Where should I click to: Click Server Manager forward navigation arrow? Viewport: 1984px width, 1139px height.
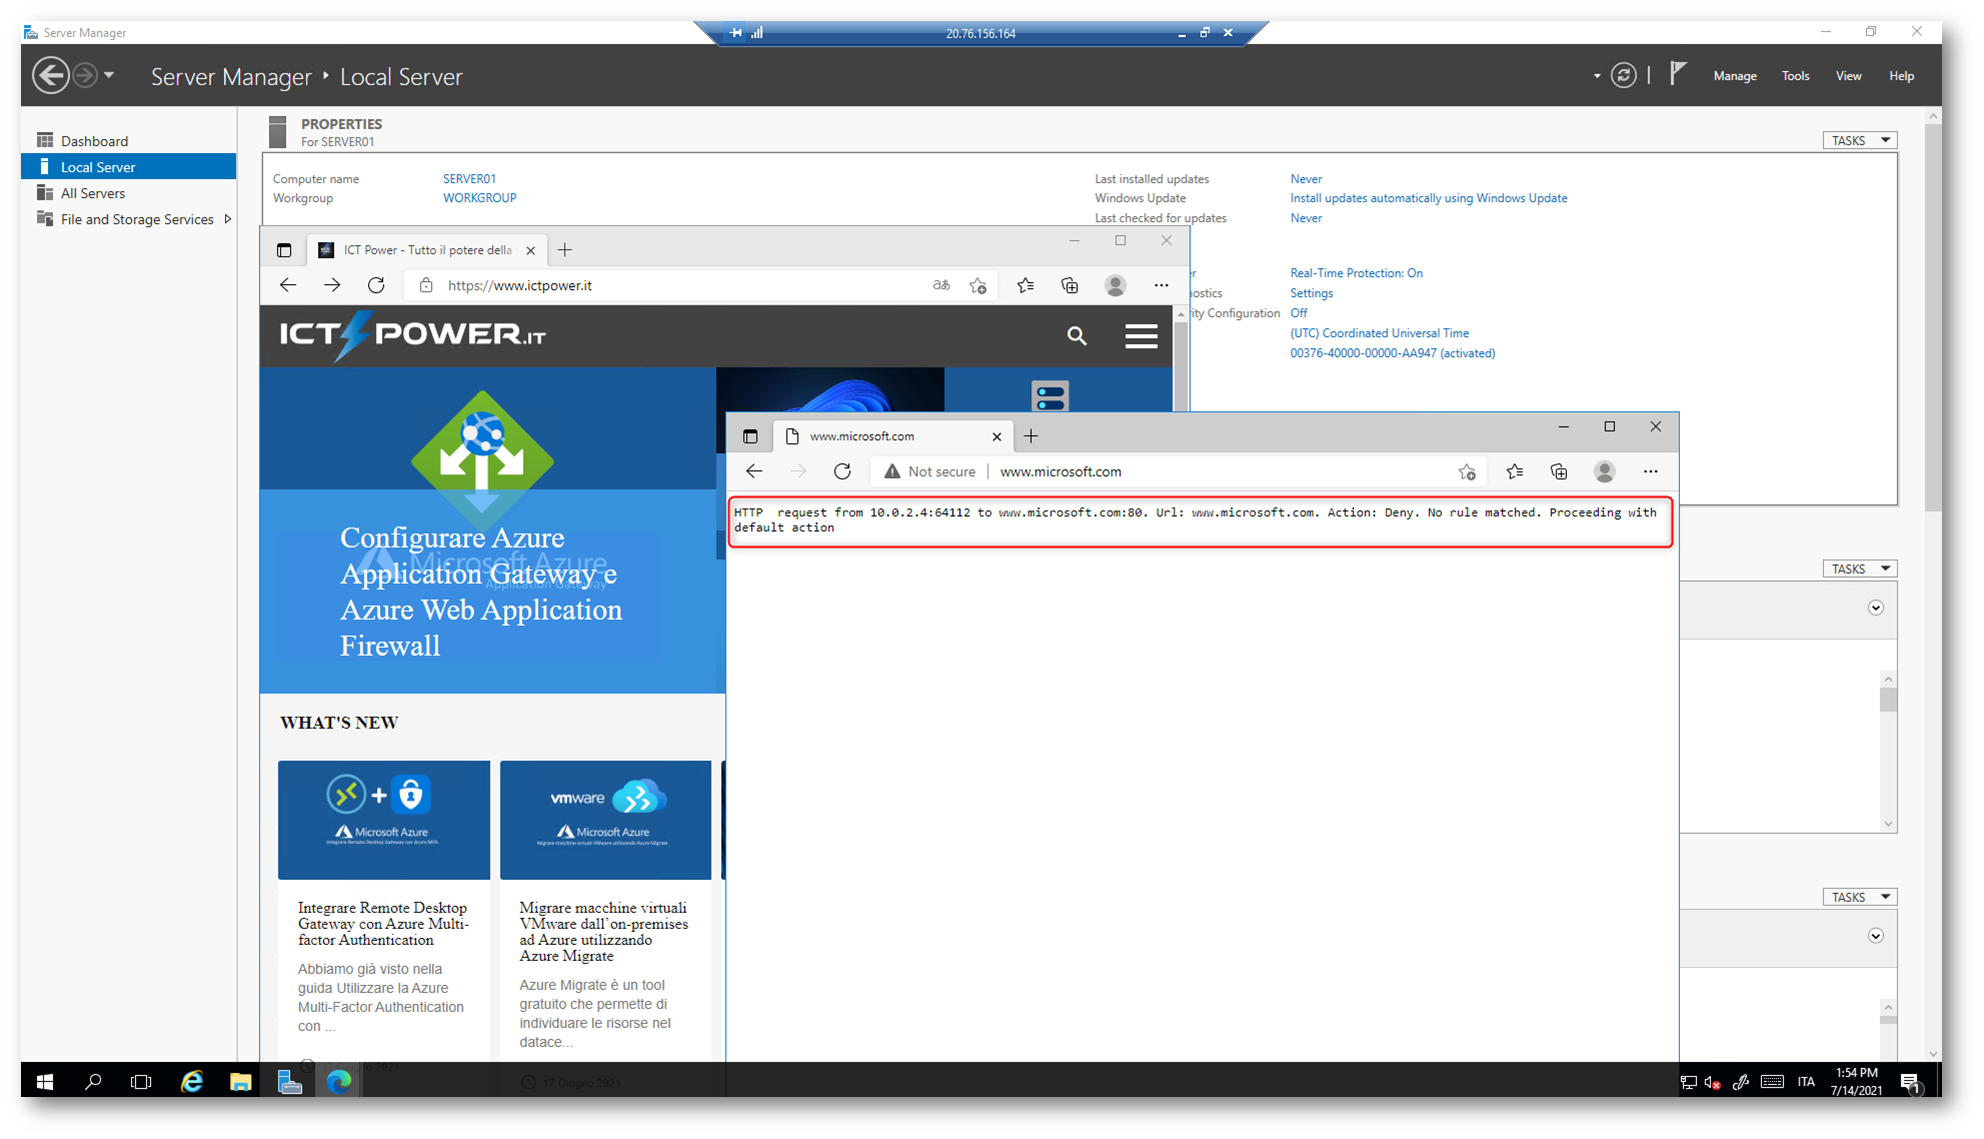(85, 76)
